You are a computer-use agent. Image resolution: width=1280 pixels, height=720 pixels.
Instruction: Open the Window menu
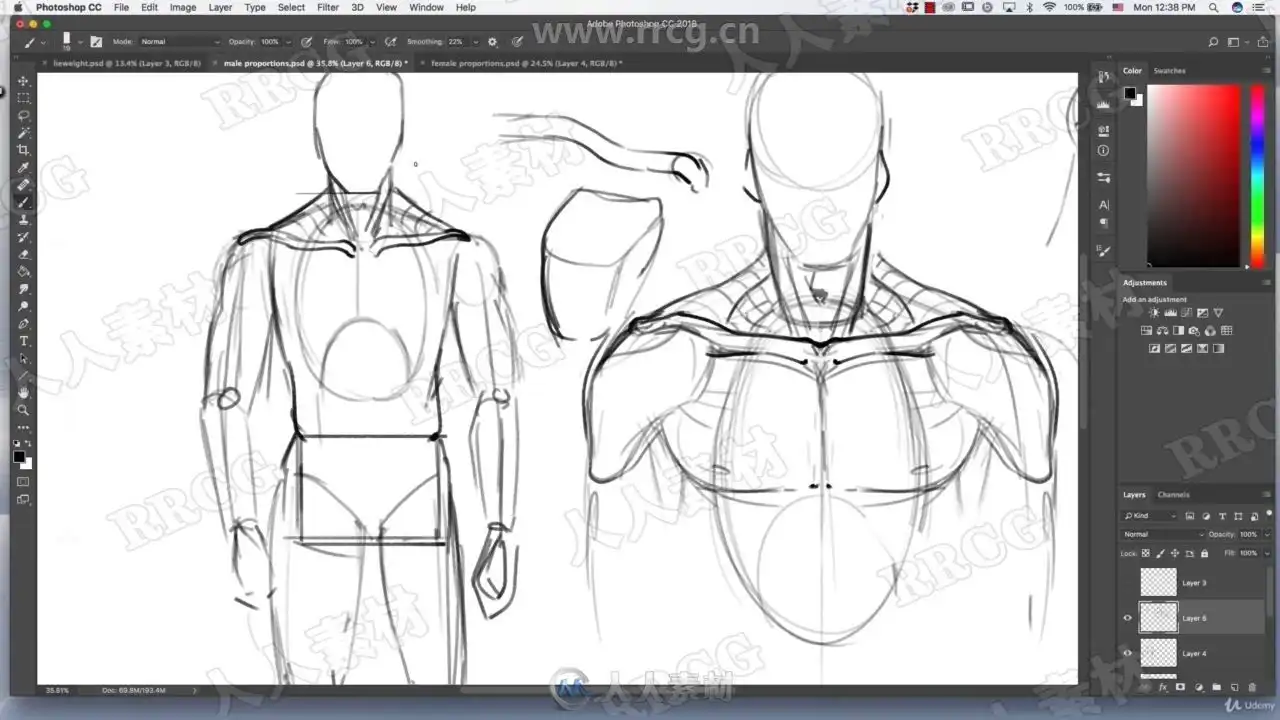coord(426,7)
